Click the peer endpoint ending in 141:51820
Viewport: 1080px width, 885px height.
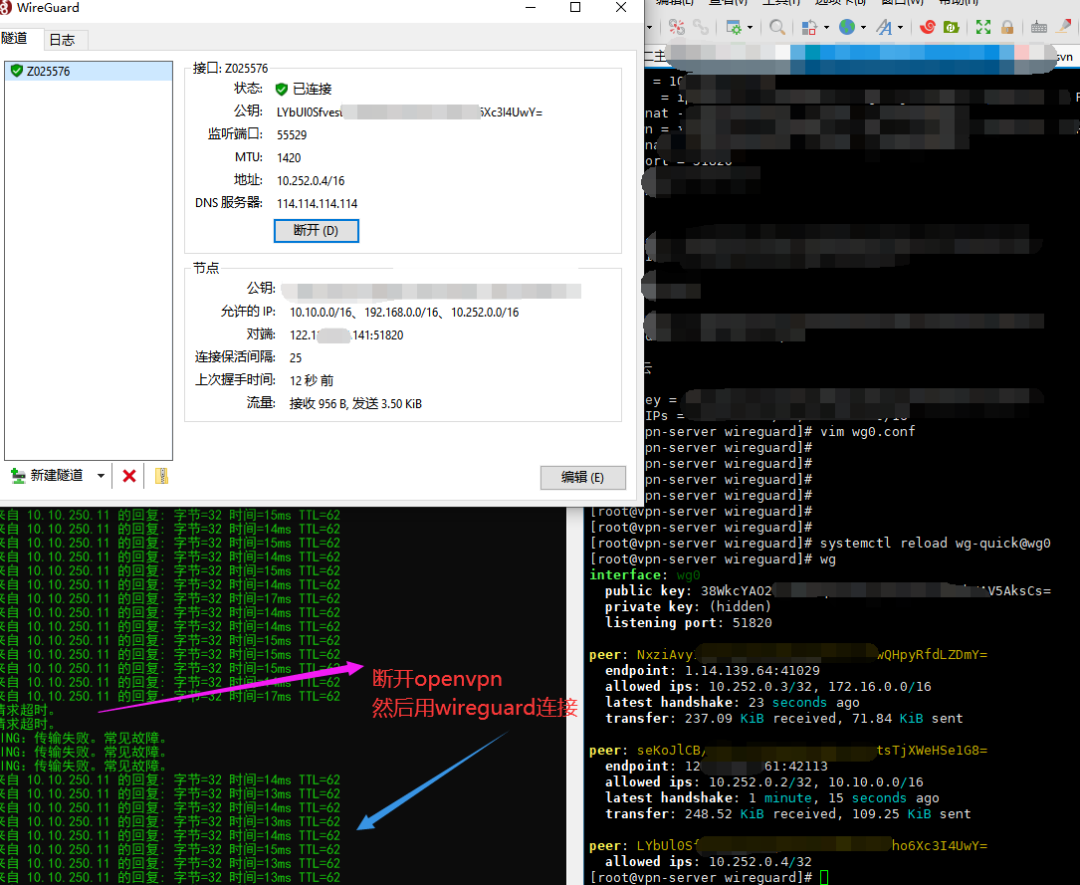click(x=346, y=335)
